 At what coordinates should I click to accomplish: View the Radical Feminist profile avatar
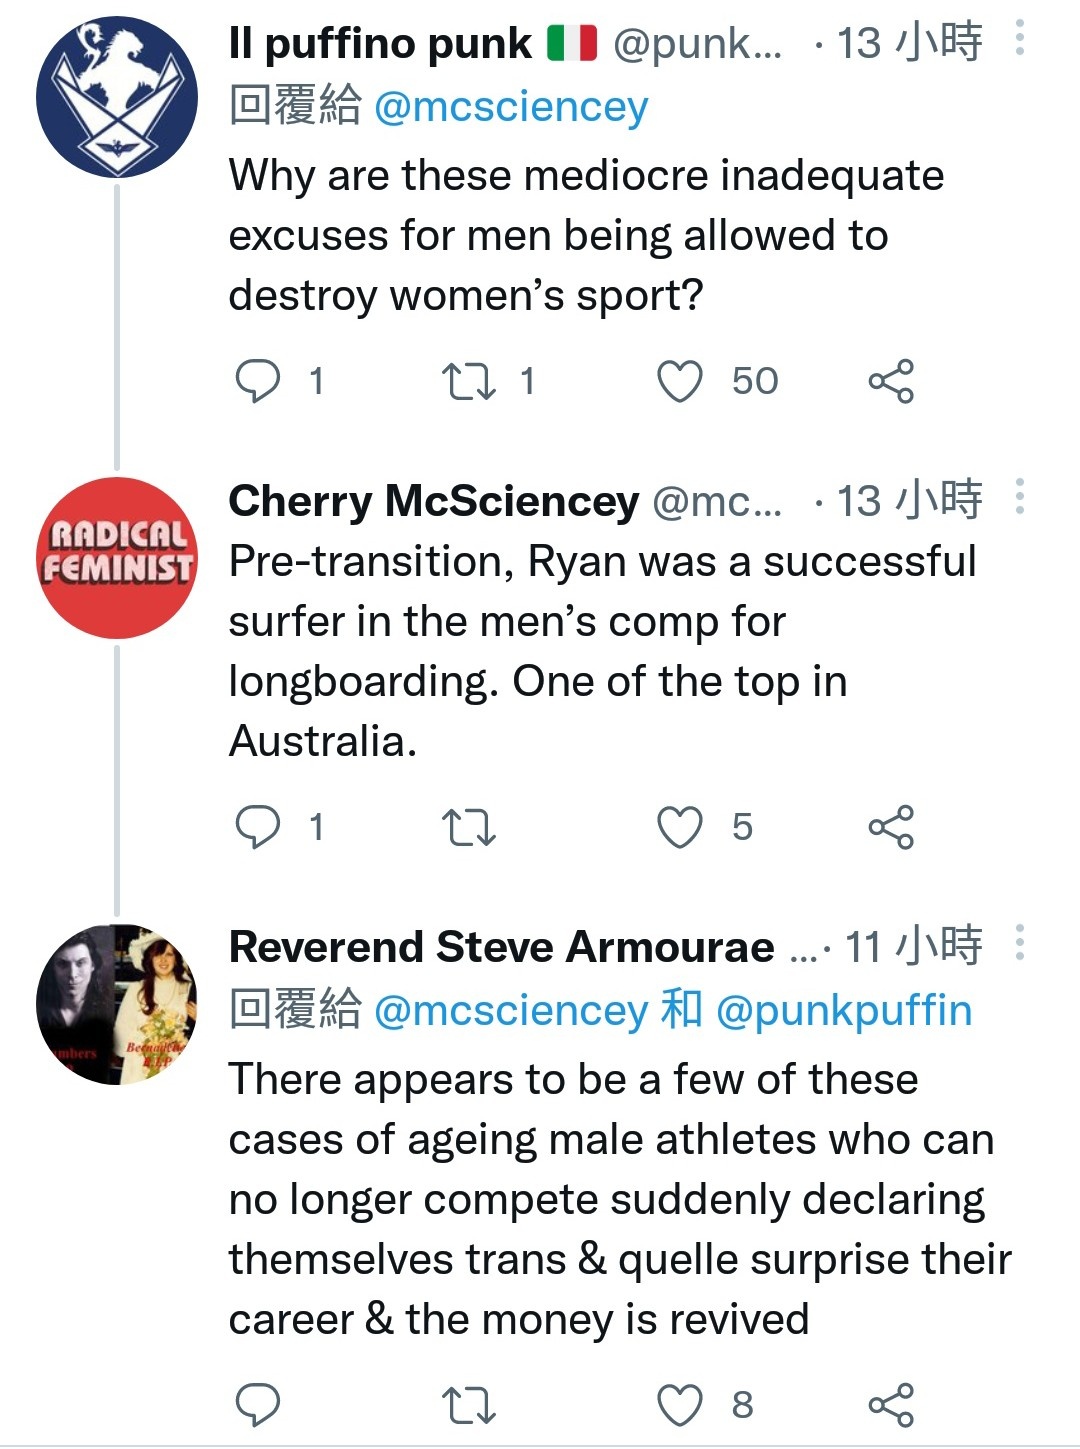click(x=117, y=558)
